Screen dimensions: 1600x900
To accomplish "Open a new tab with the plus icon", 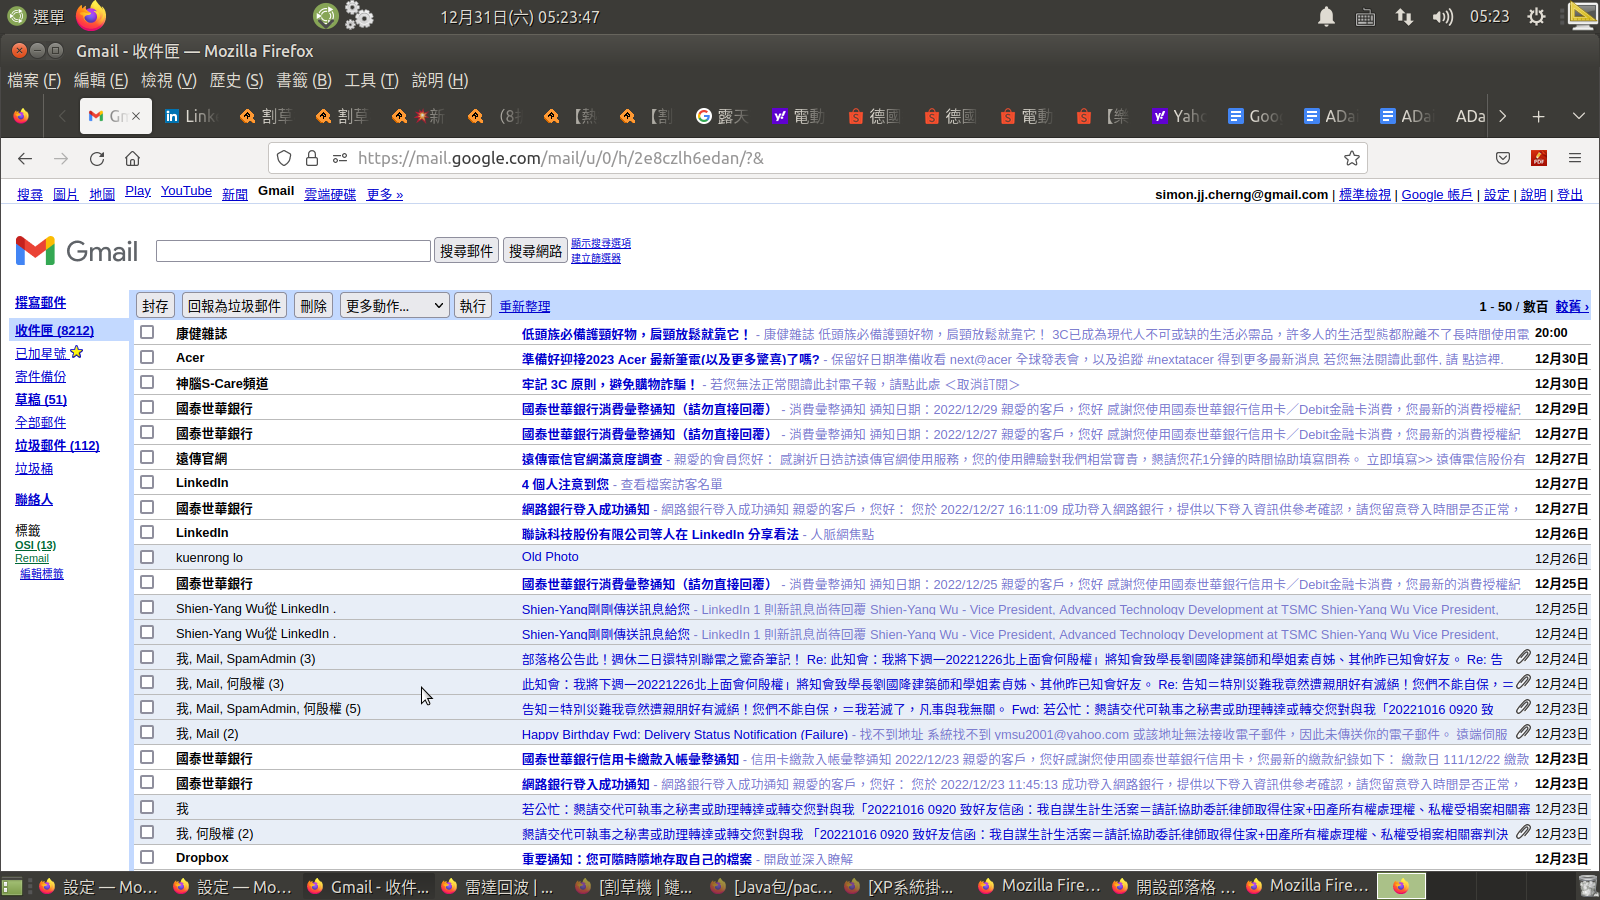I will pos(1538,116).
